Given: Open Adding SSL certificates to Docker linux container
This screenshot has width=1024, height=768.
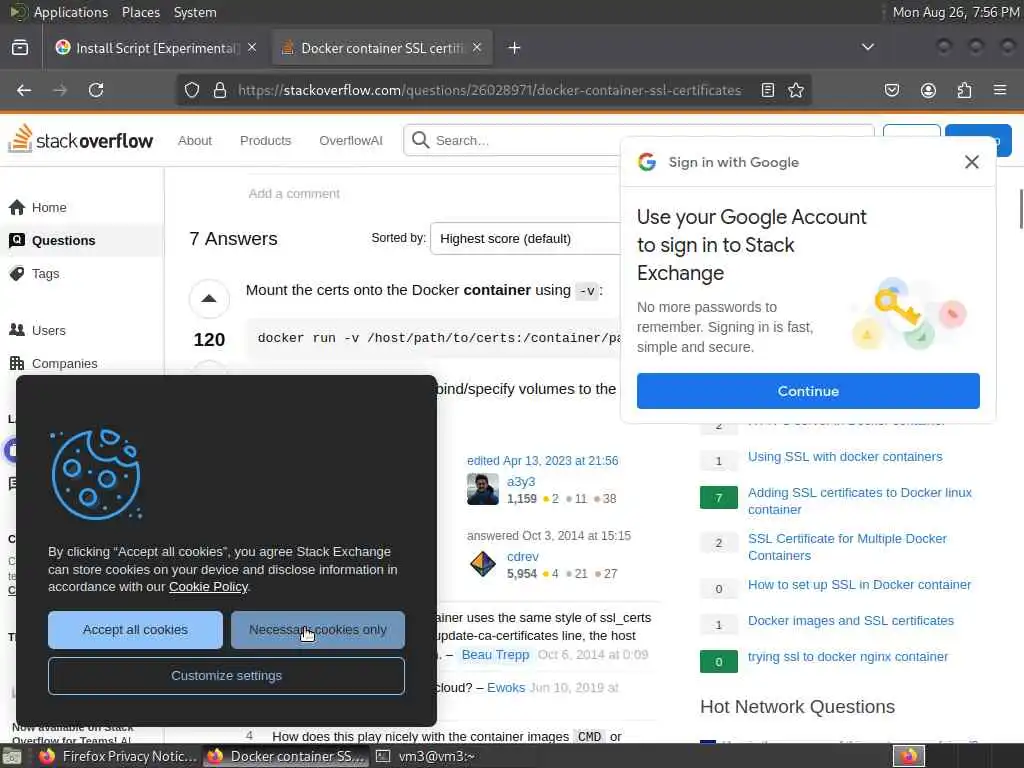Looking at the screenshot, I should click(x=859, y=501).
